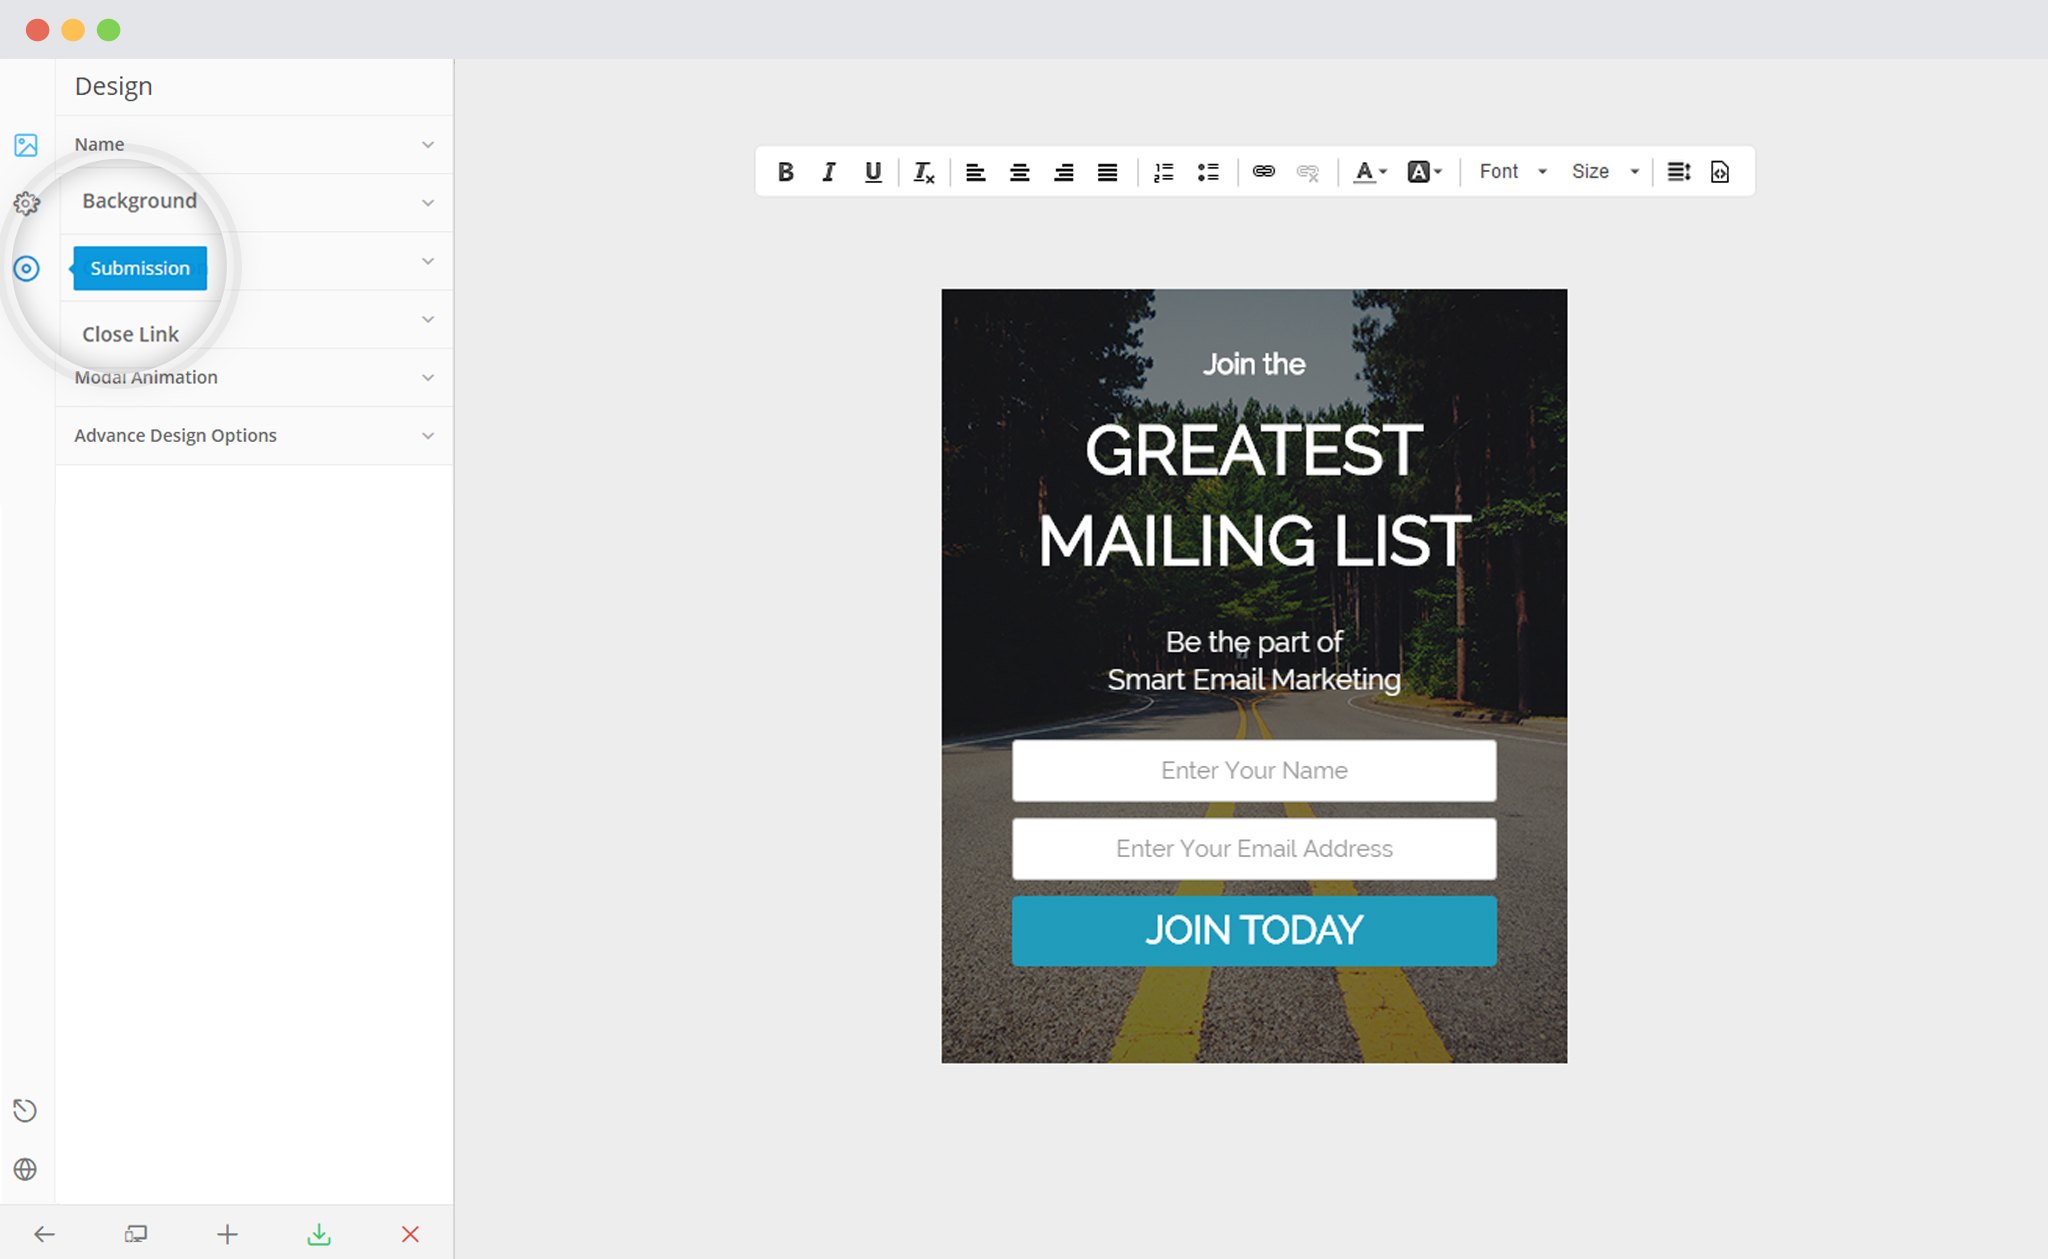Open the Font dropdown
This screenshot has width=2048, height=1259.
1513,172
